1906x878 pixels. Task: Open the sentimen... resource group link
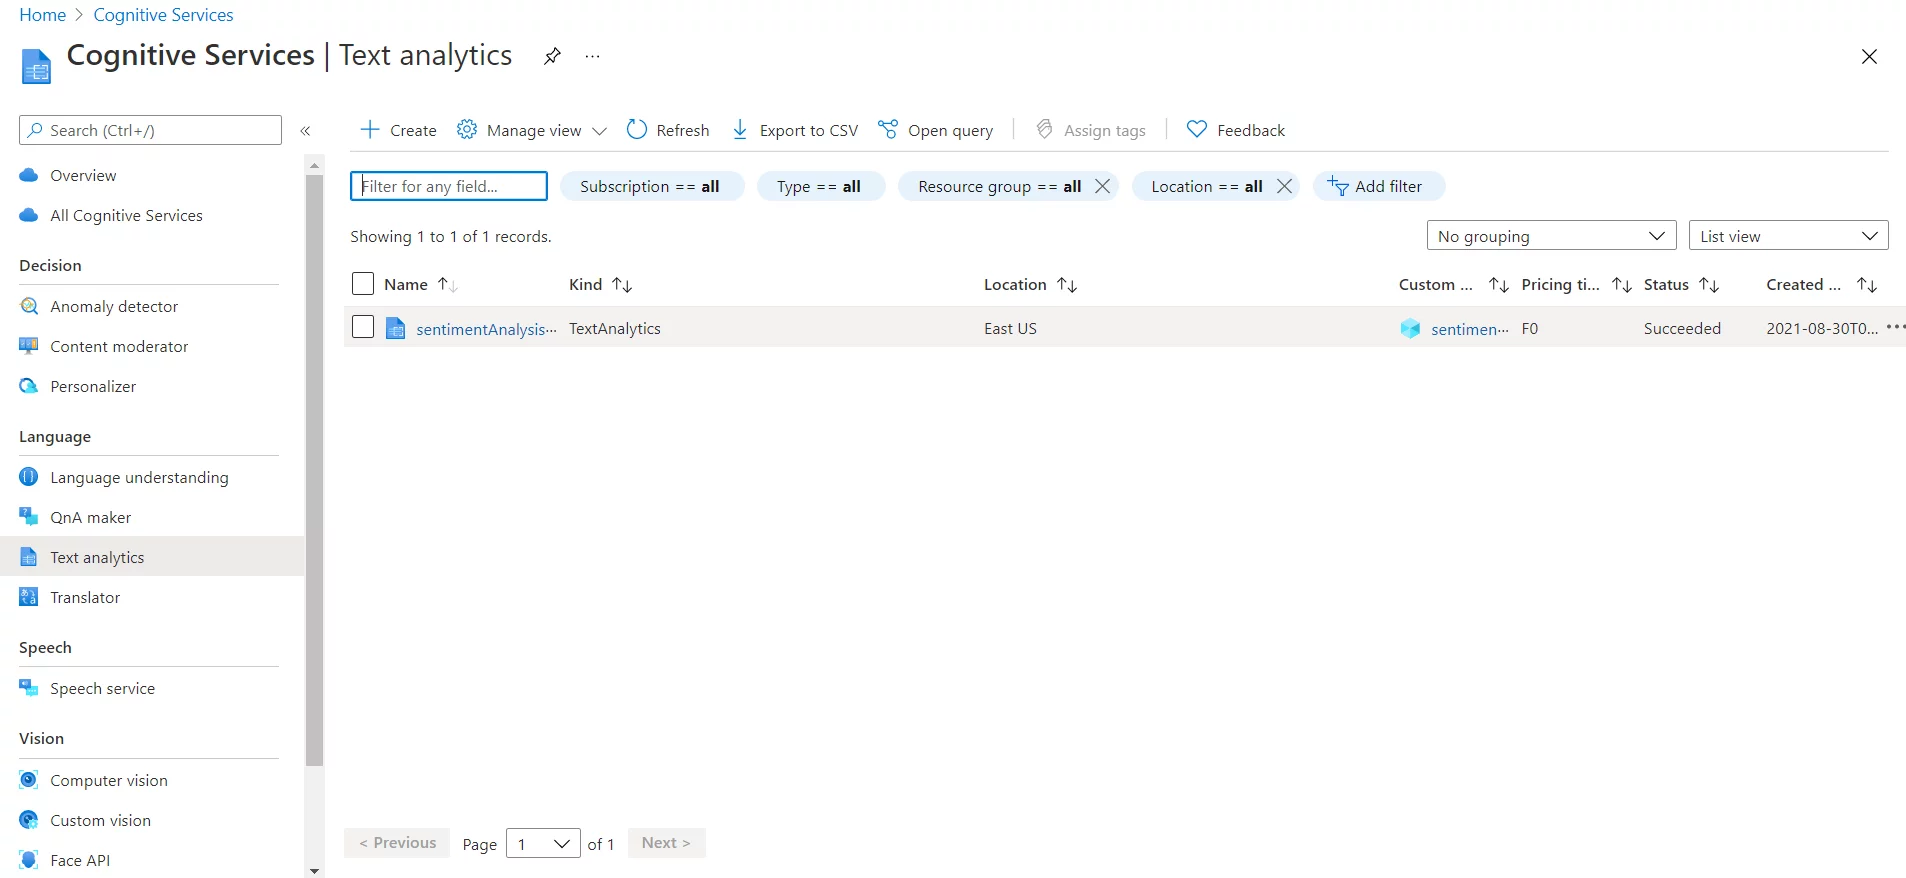1469,329
